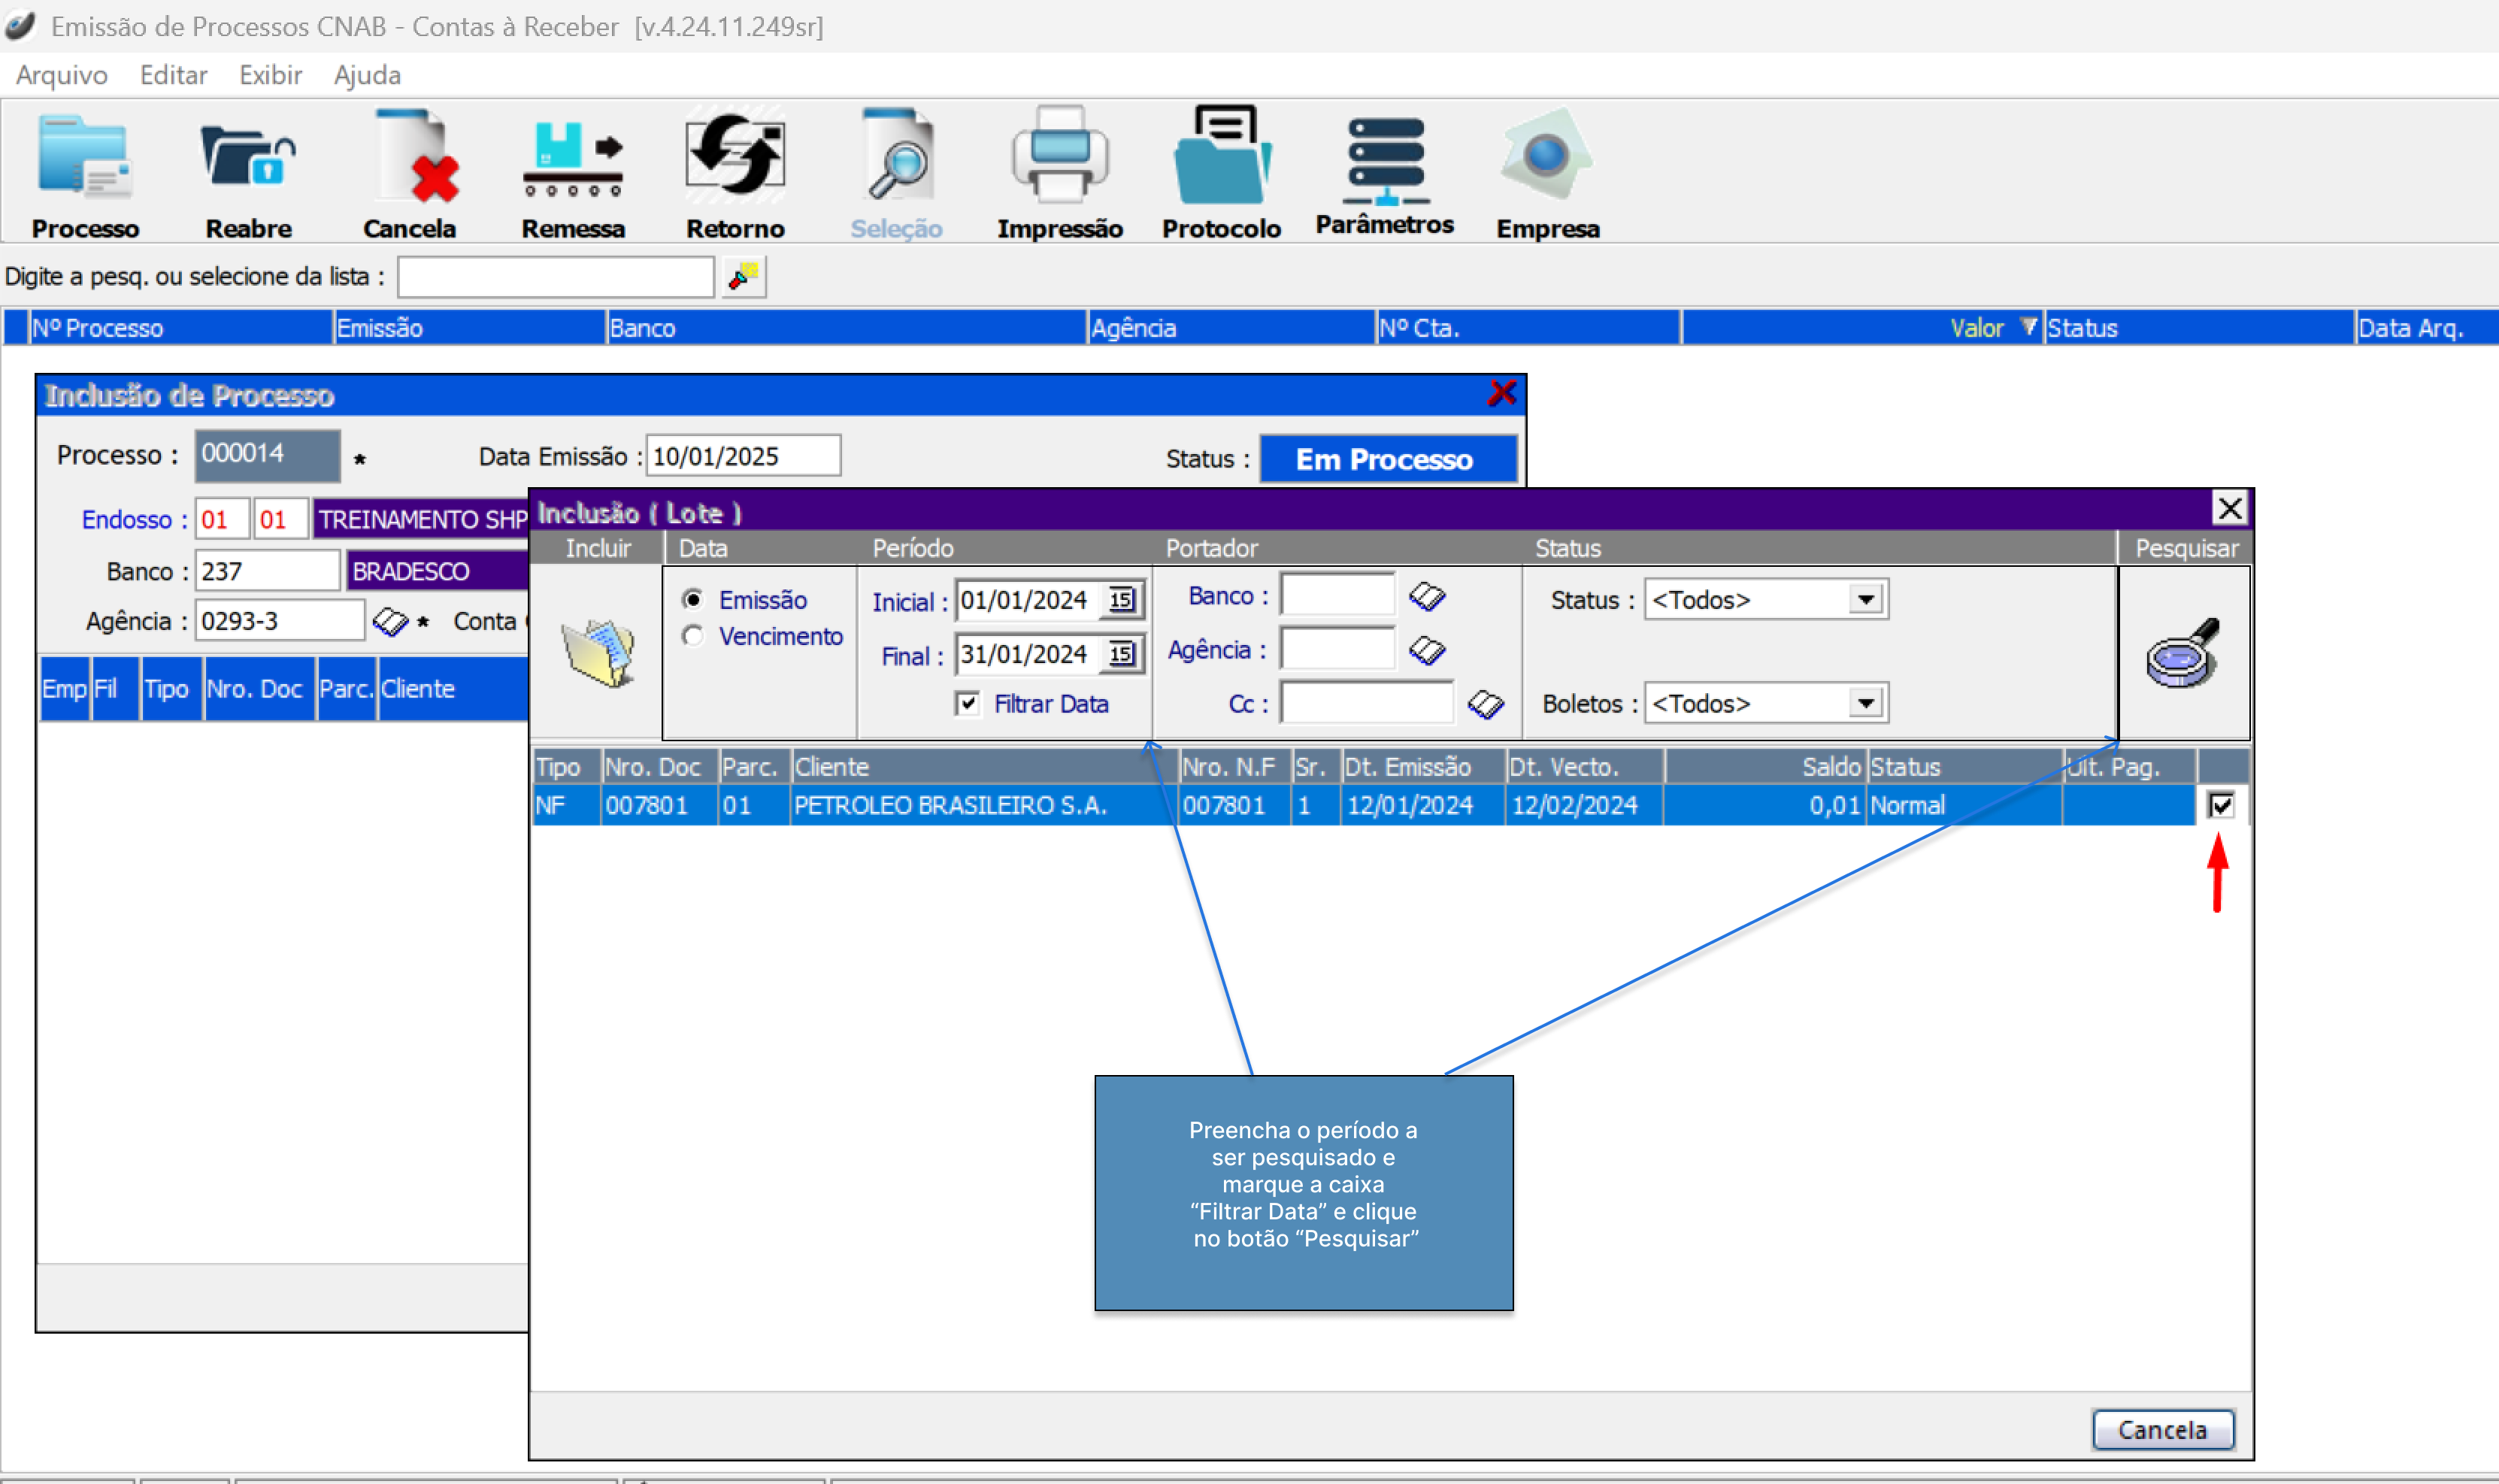The image size is (2499, 1484).
Task: Open the Boletos dropdown list
Action: point(1865,703)
